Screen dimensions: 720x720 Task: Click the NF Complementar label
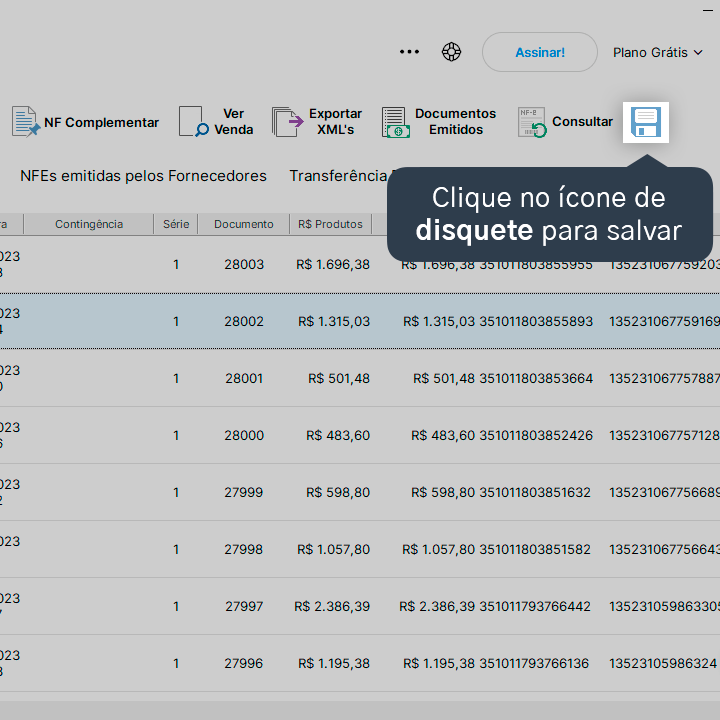101,123
